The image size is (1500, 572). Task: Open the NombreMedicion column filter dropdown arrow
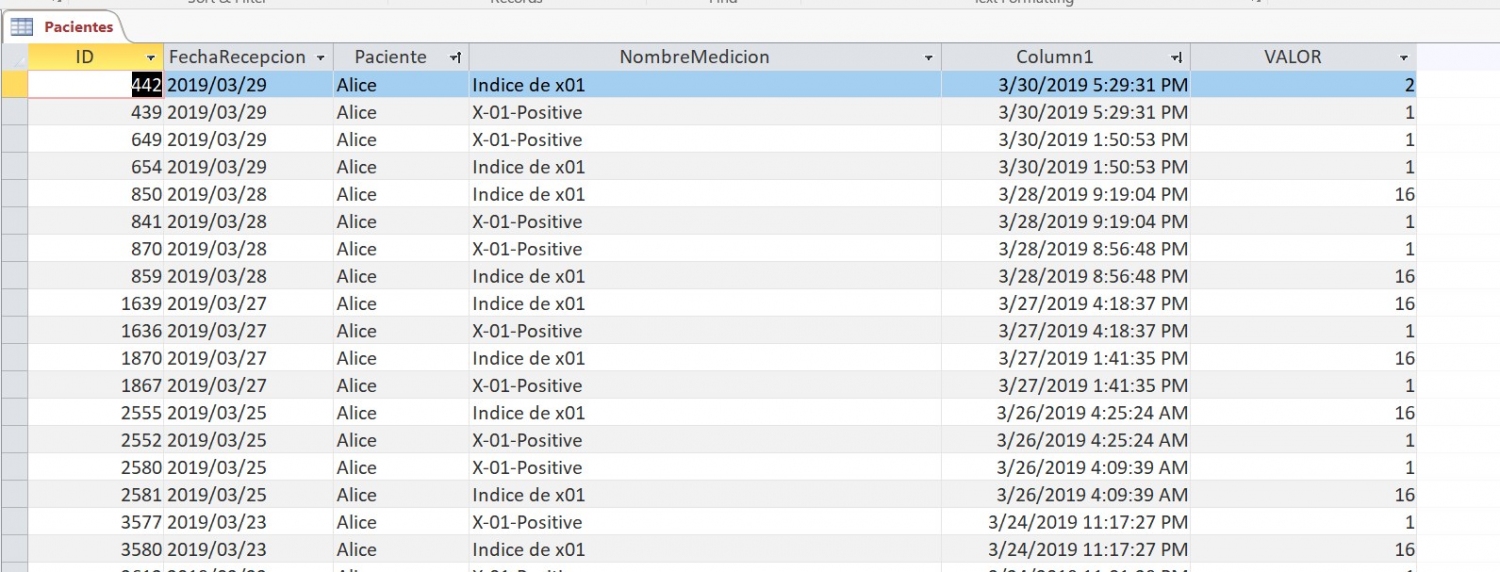coord(929,58)
